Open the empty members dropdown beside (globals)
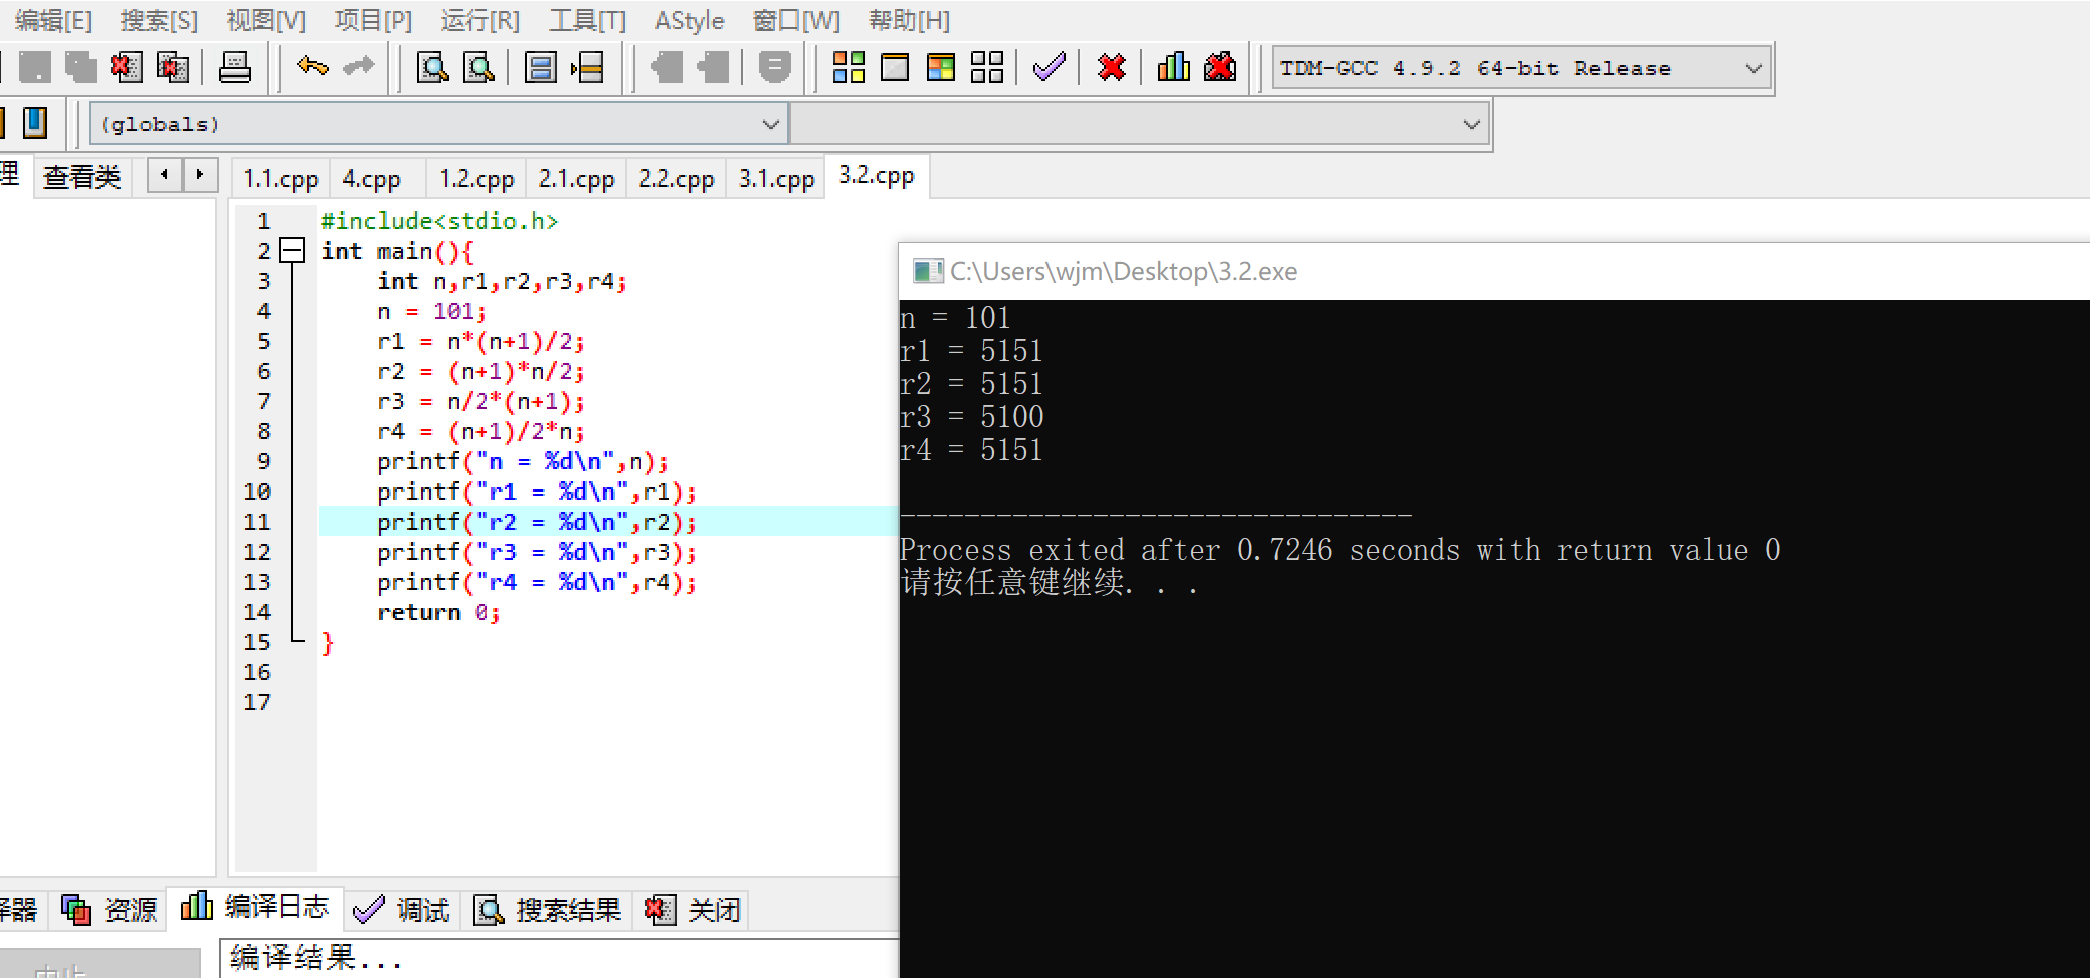2090x978 pixels. tap(1138, 124)
